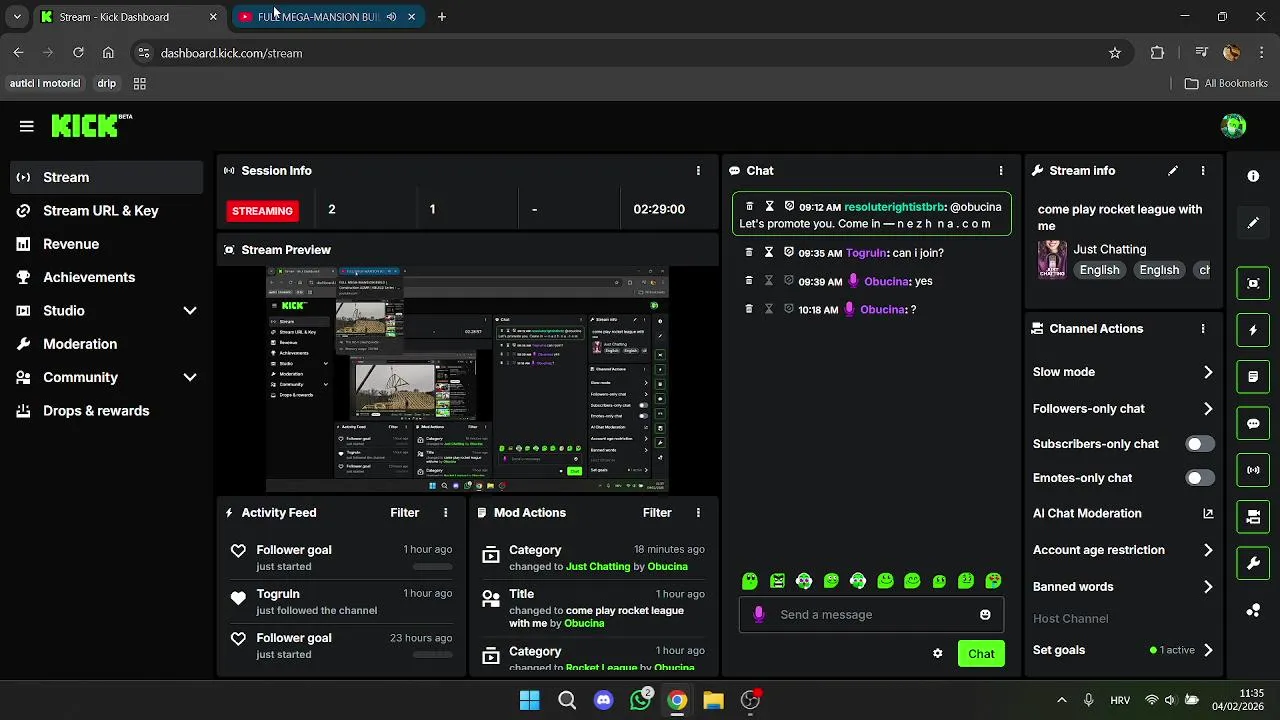
Task: Expand the Studio sidebar section
Action: 190,311
